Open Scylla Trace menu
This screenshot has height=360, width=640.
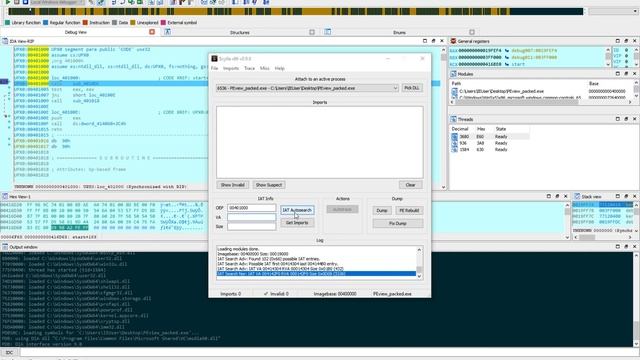[249, 68]
